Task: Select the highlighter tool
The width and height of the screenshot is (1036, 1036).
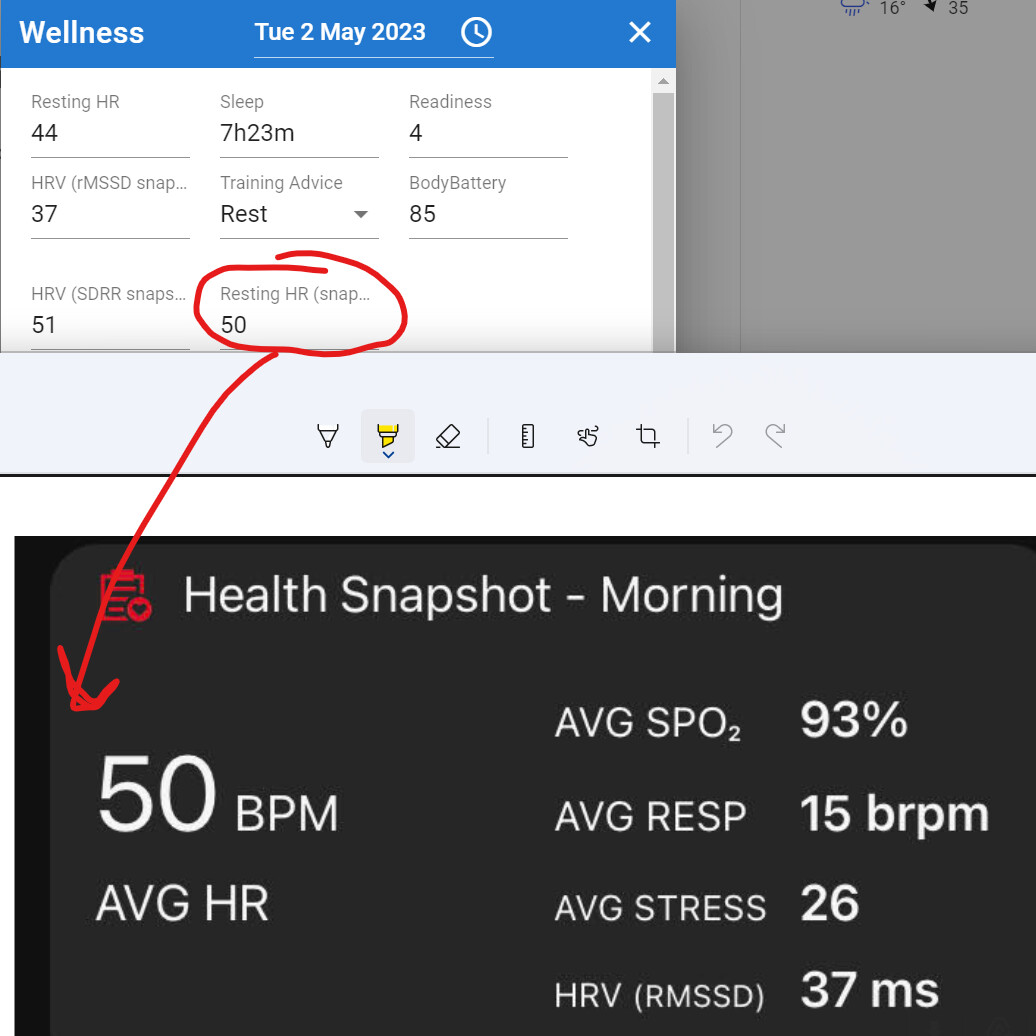Action: [x=388, y=432]
